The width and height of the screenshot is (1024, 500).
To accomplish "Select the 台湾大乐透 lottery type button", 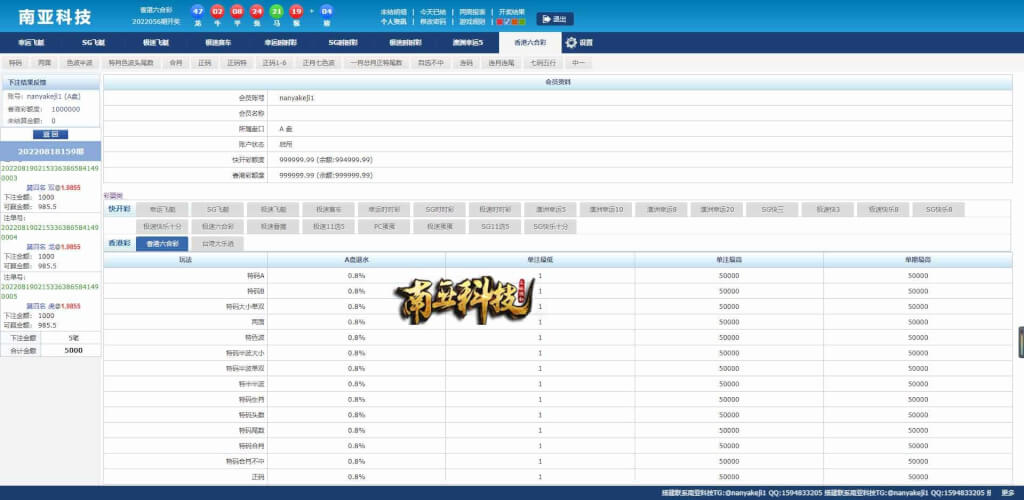I will pyautogui.click(x=217, y=243).
